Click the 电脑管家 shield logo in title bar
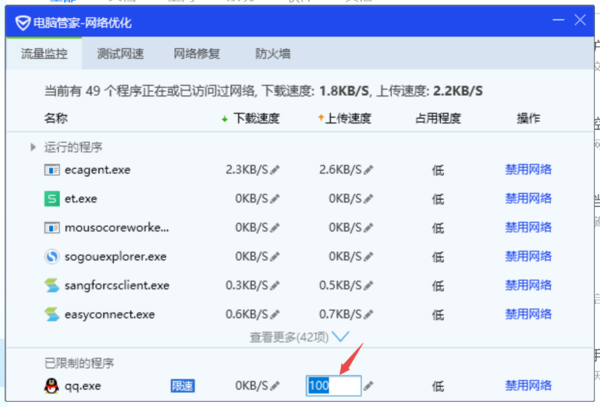 tap(21, 22)
